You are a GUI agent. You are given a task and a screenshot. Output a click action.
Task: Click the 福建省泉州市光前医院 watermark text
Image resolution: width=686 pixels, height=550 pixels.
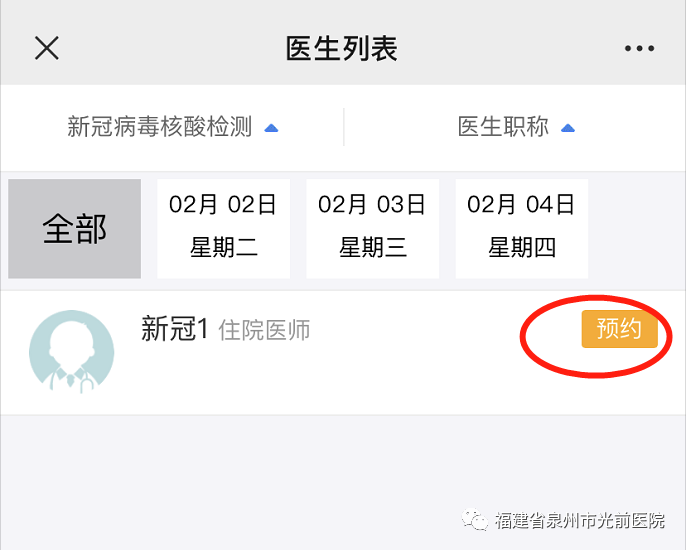[x=580, y=521]
